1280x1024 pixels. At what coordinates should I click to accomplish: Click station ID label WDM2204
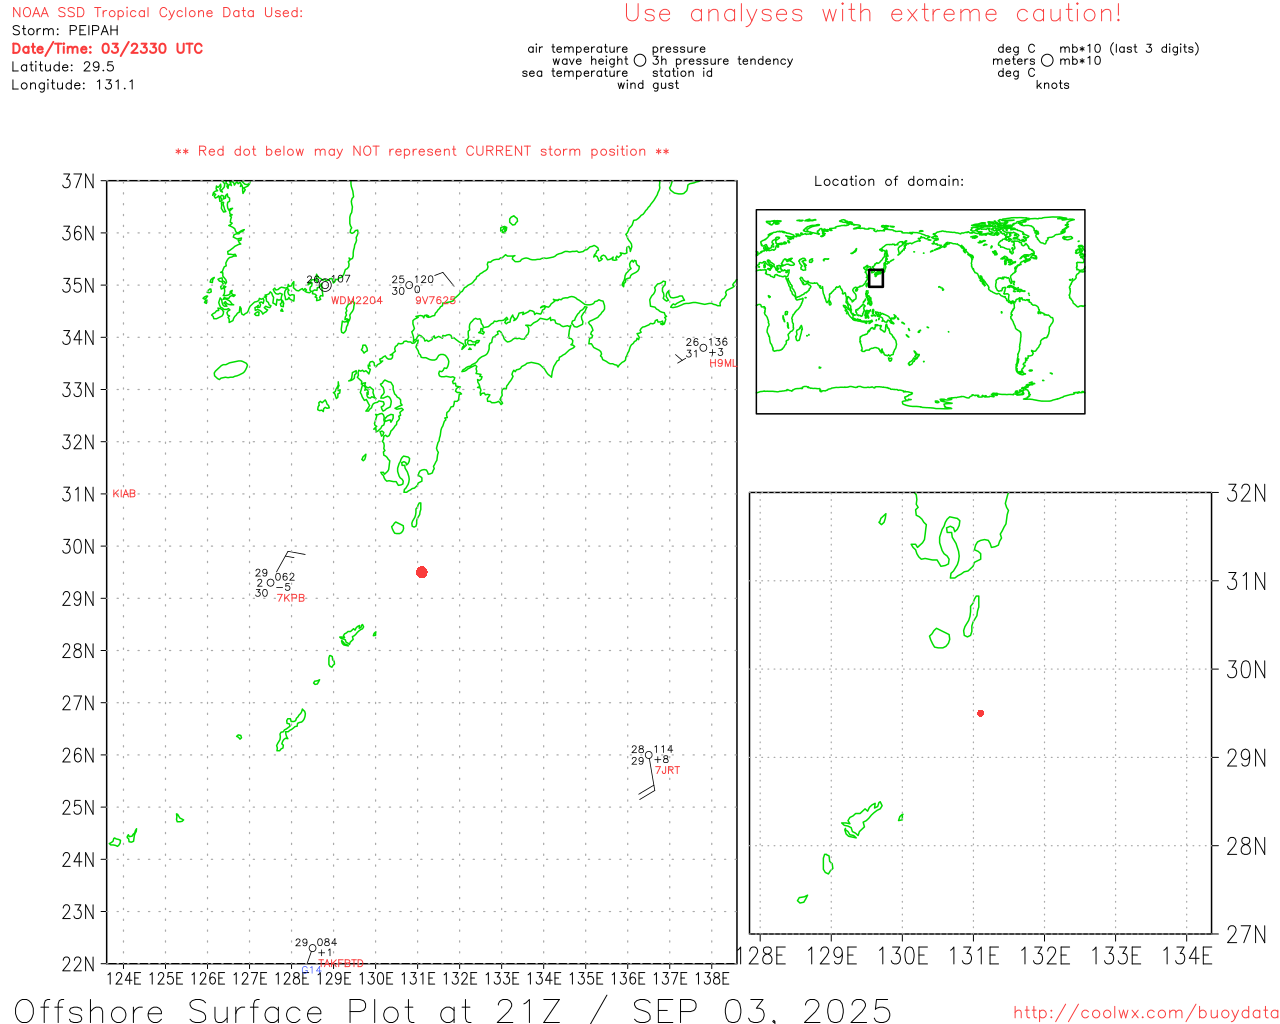click(357, 301)
